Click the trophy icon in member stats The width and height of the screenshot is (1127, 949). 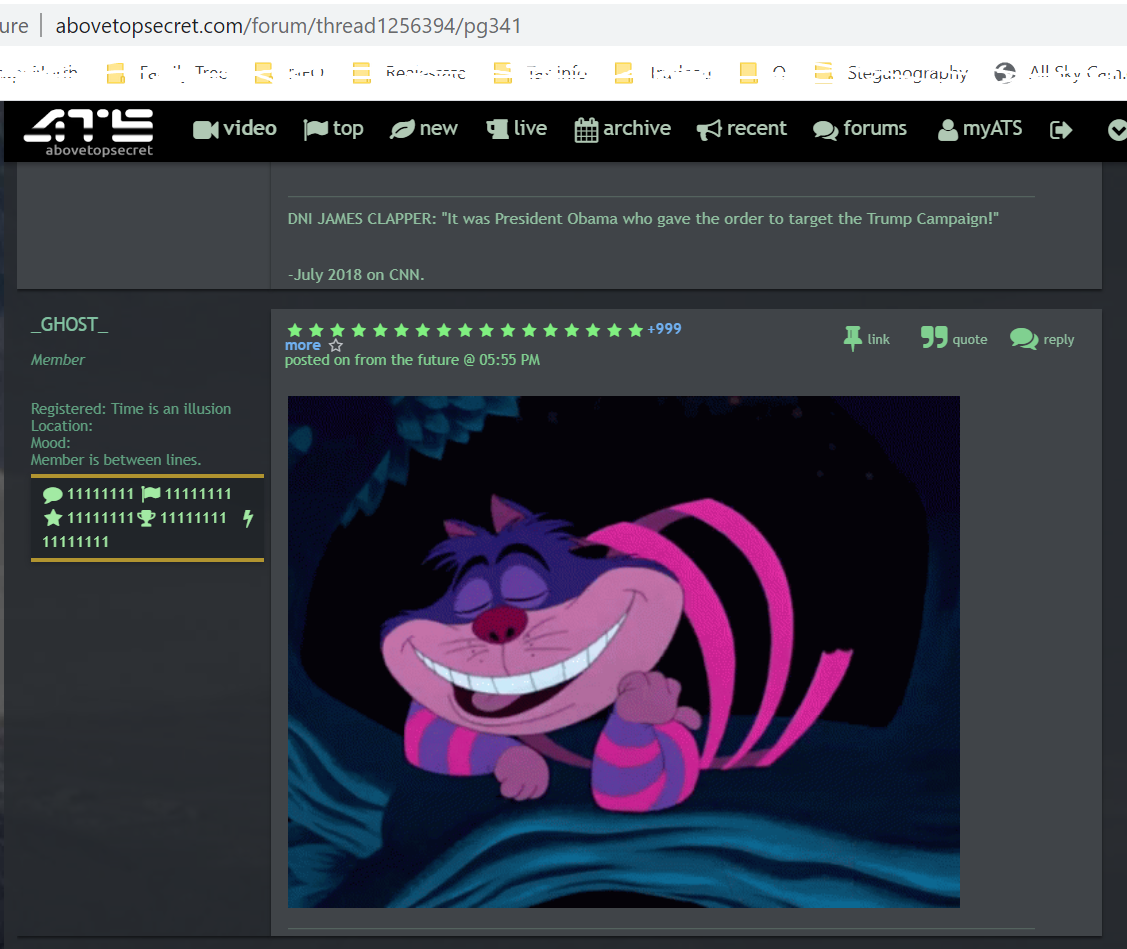pos(147,518)
